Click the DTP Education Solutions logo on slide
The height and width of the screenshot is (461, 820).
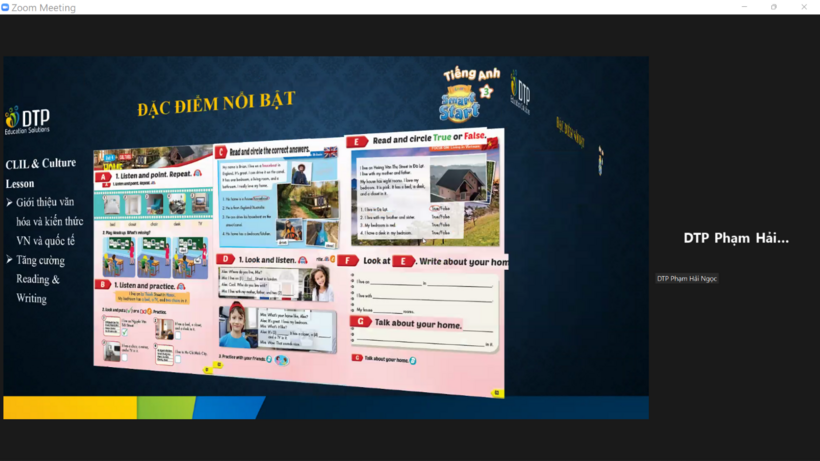(27, 120)
